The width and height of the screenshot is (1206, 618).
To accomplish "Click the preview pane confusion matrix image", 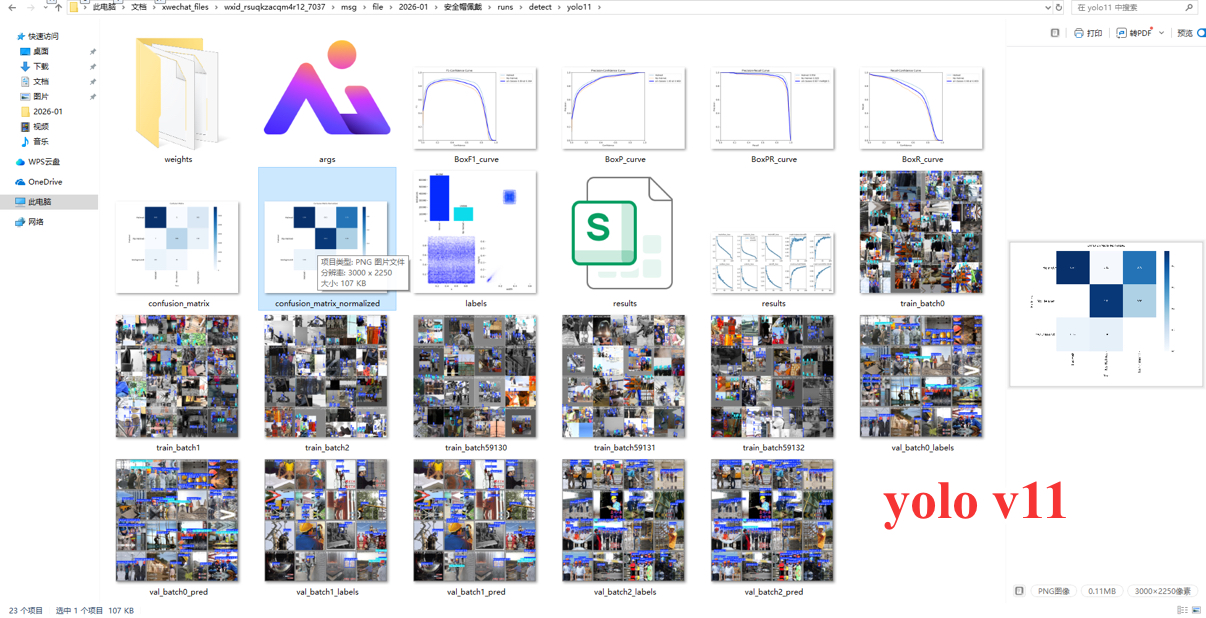I will click(x=1105, y=313).
